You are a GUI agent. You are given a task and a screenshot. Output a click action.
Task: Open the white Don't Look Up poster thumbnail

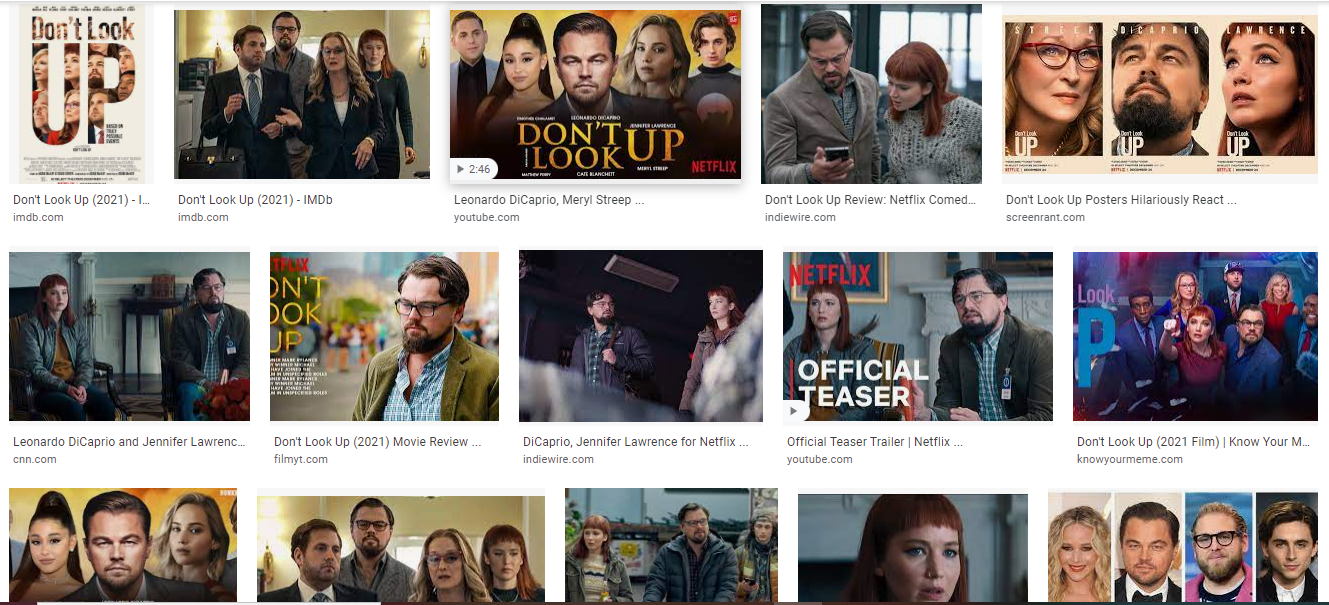pyautogui.click(x=82, y=94)
